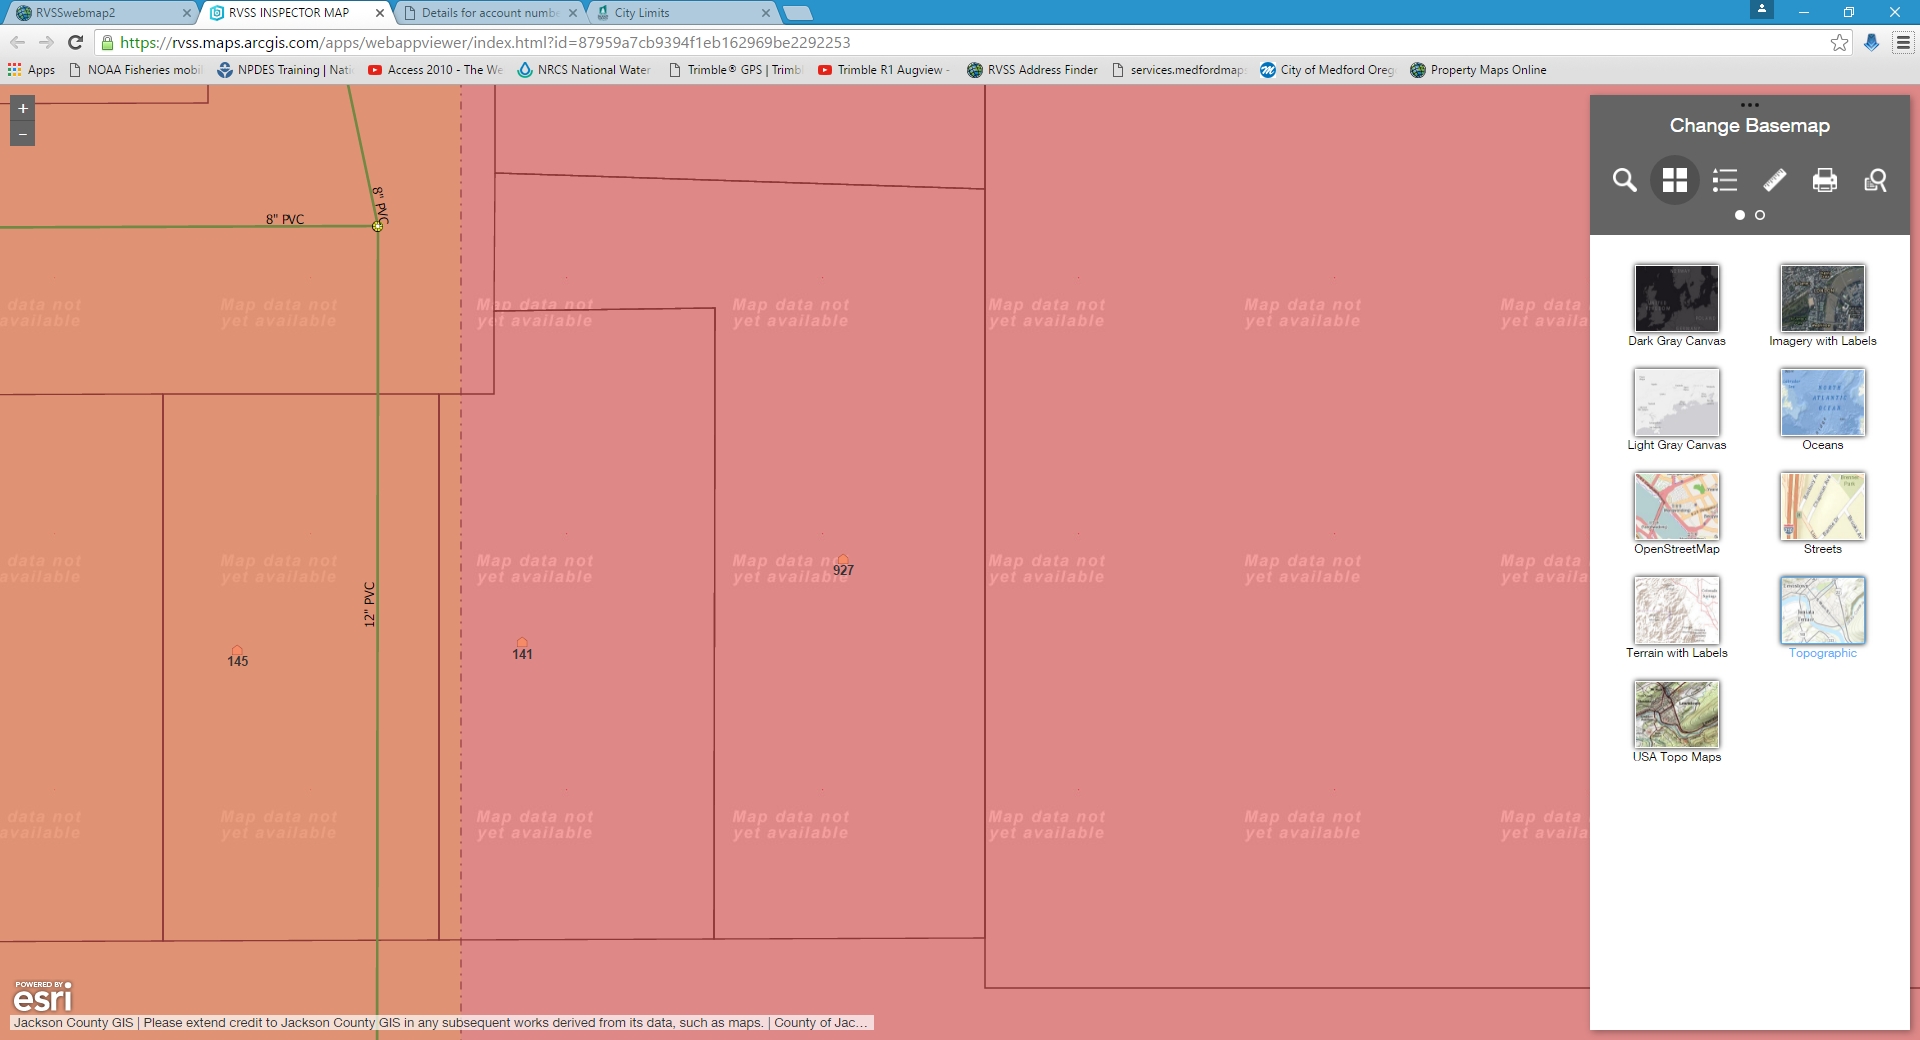
Task: Open the attribute query search tool
Action: pos(1875,181)
